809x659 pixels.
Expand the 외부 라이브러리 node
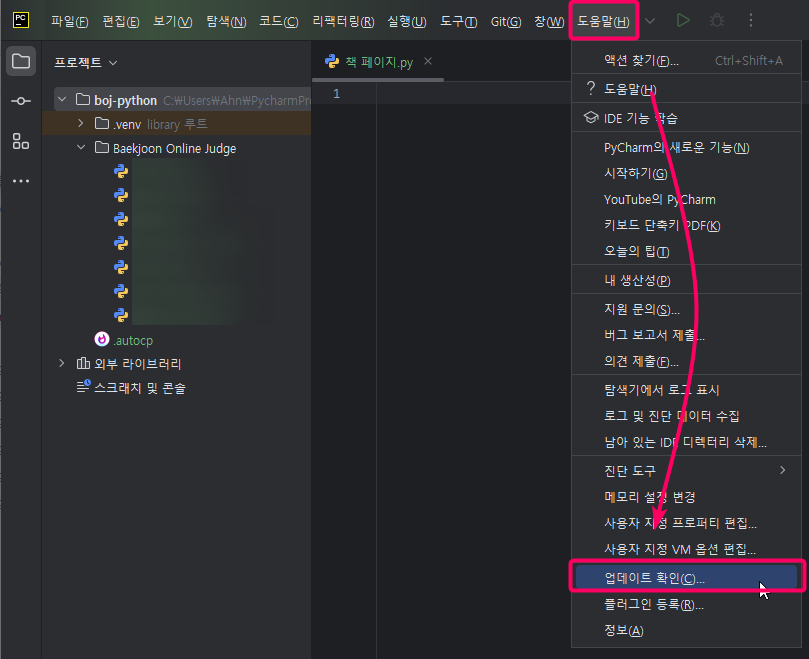tap(62, 363)
